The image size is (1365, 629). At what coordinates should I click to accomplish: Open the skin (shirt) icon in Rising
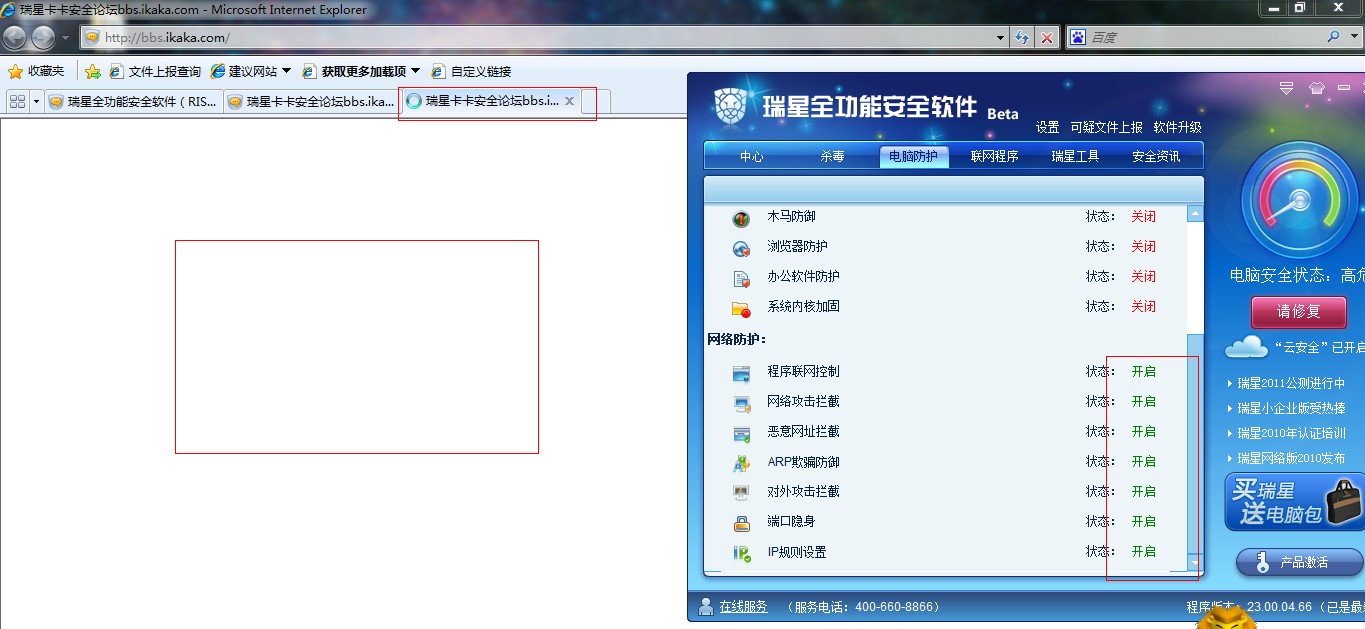[1316, 88]
